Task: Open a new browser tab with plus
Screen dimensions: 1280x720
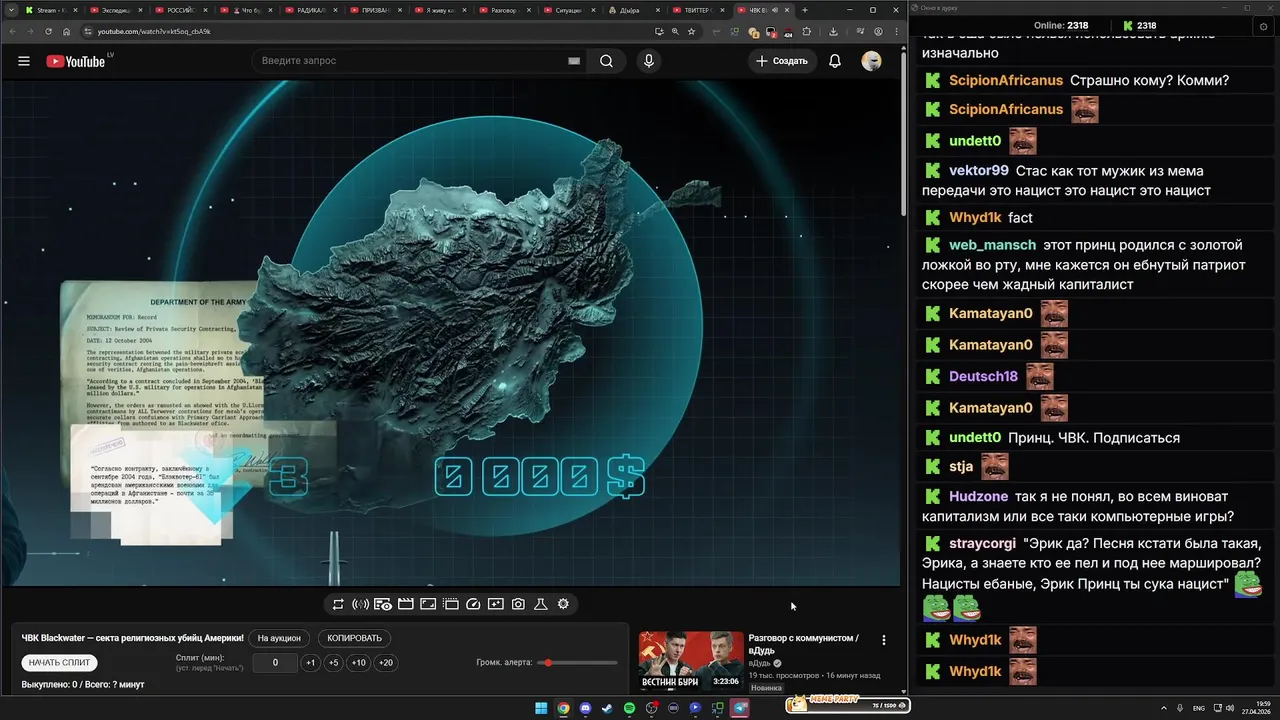Action: click(805, 10)
